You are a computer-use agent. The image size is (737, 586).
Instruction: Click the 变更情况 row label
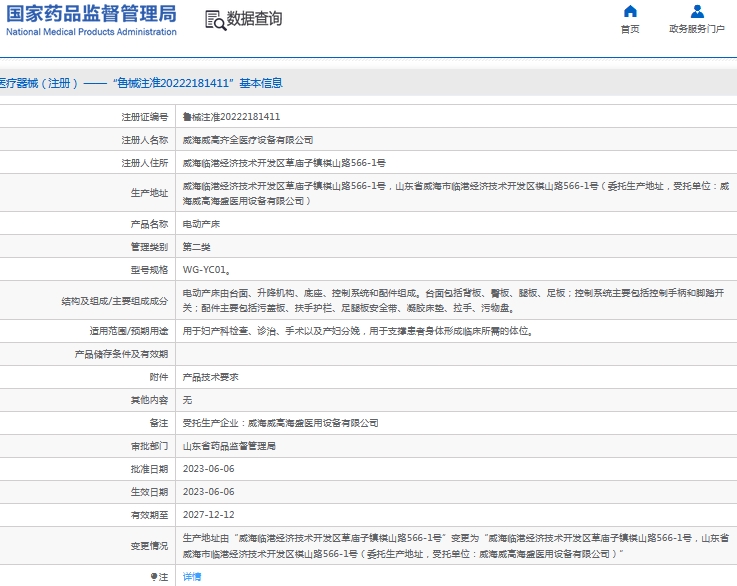pos(149,546)
